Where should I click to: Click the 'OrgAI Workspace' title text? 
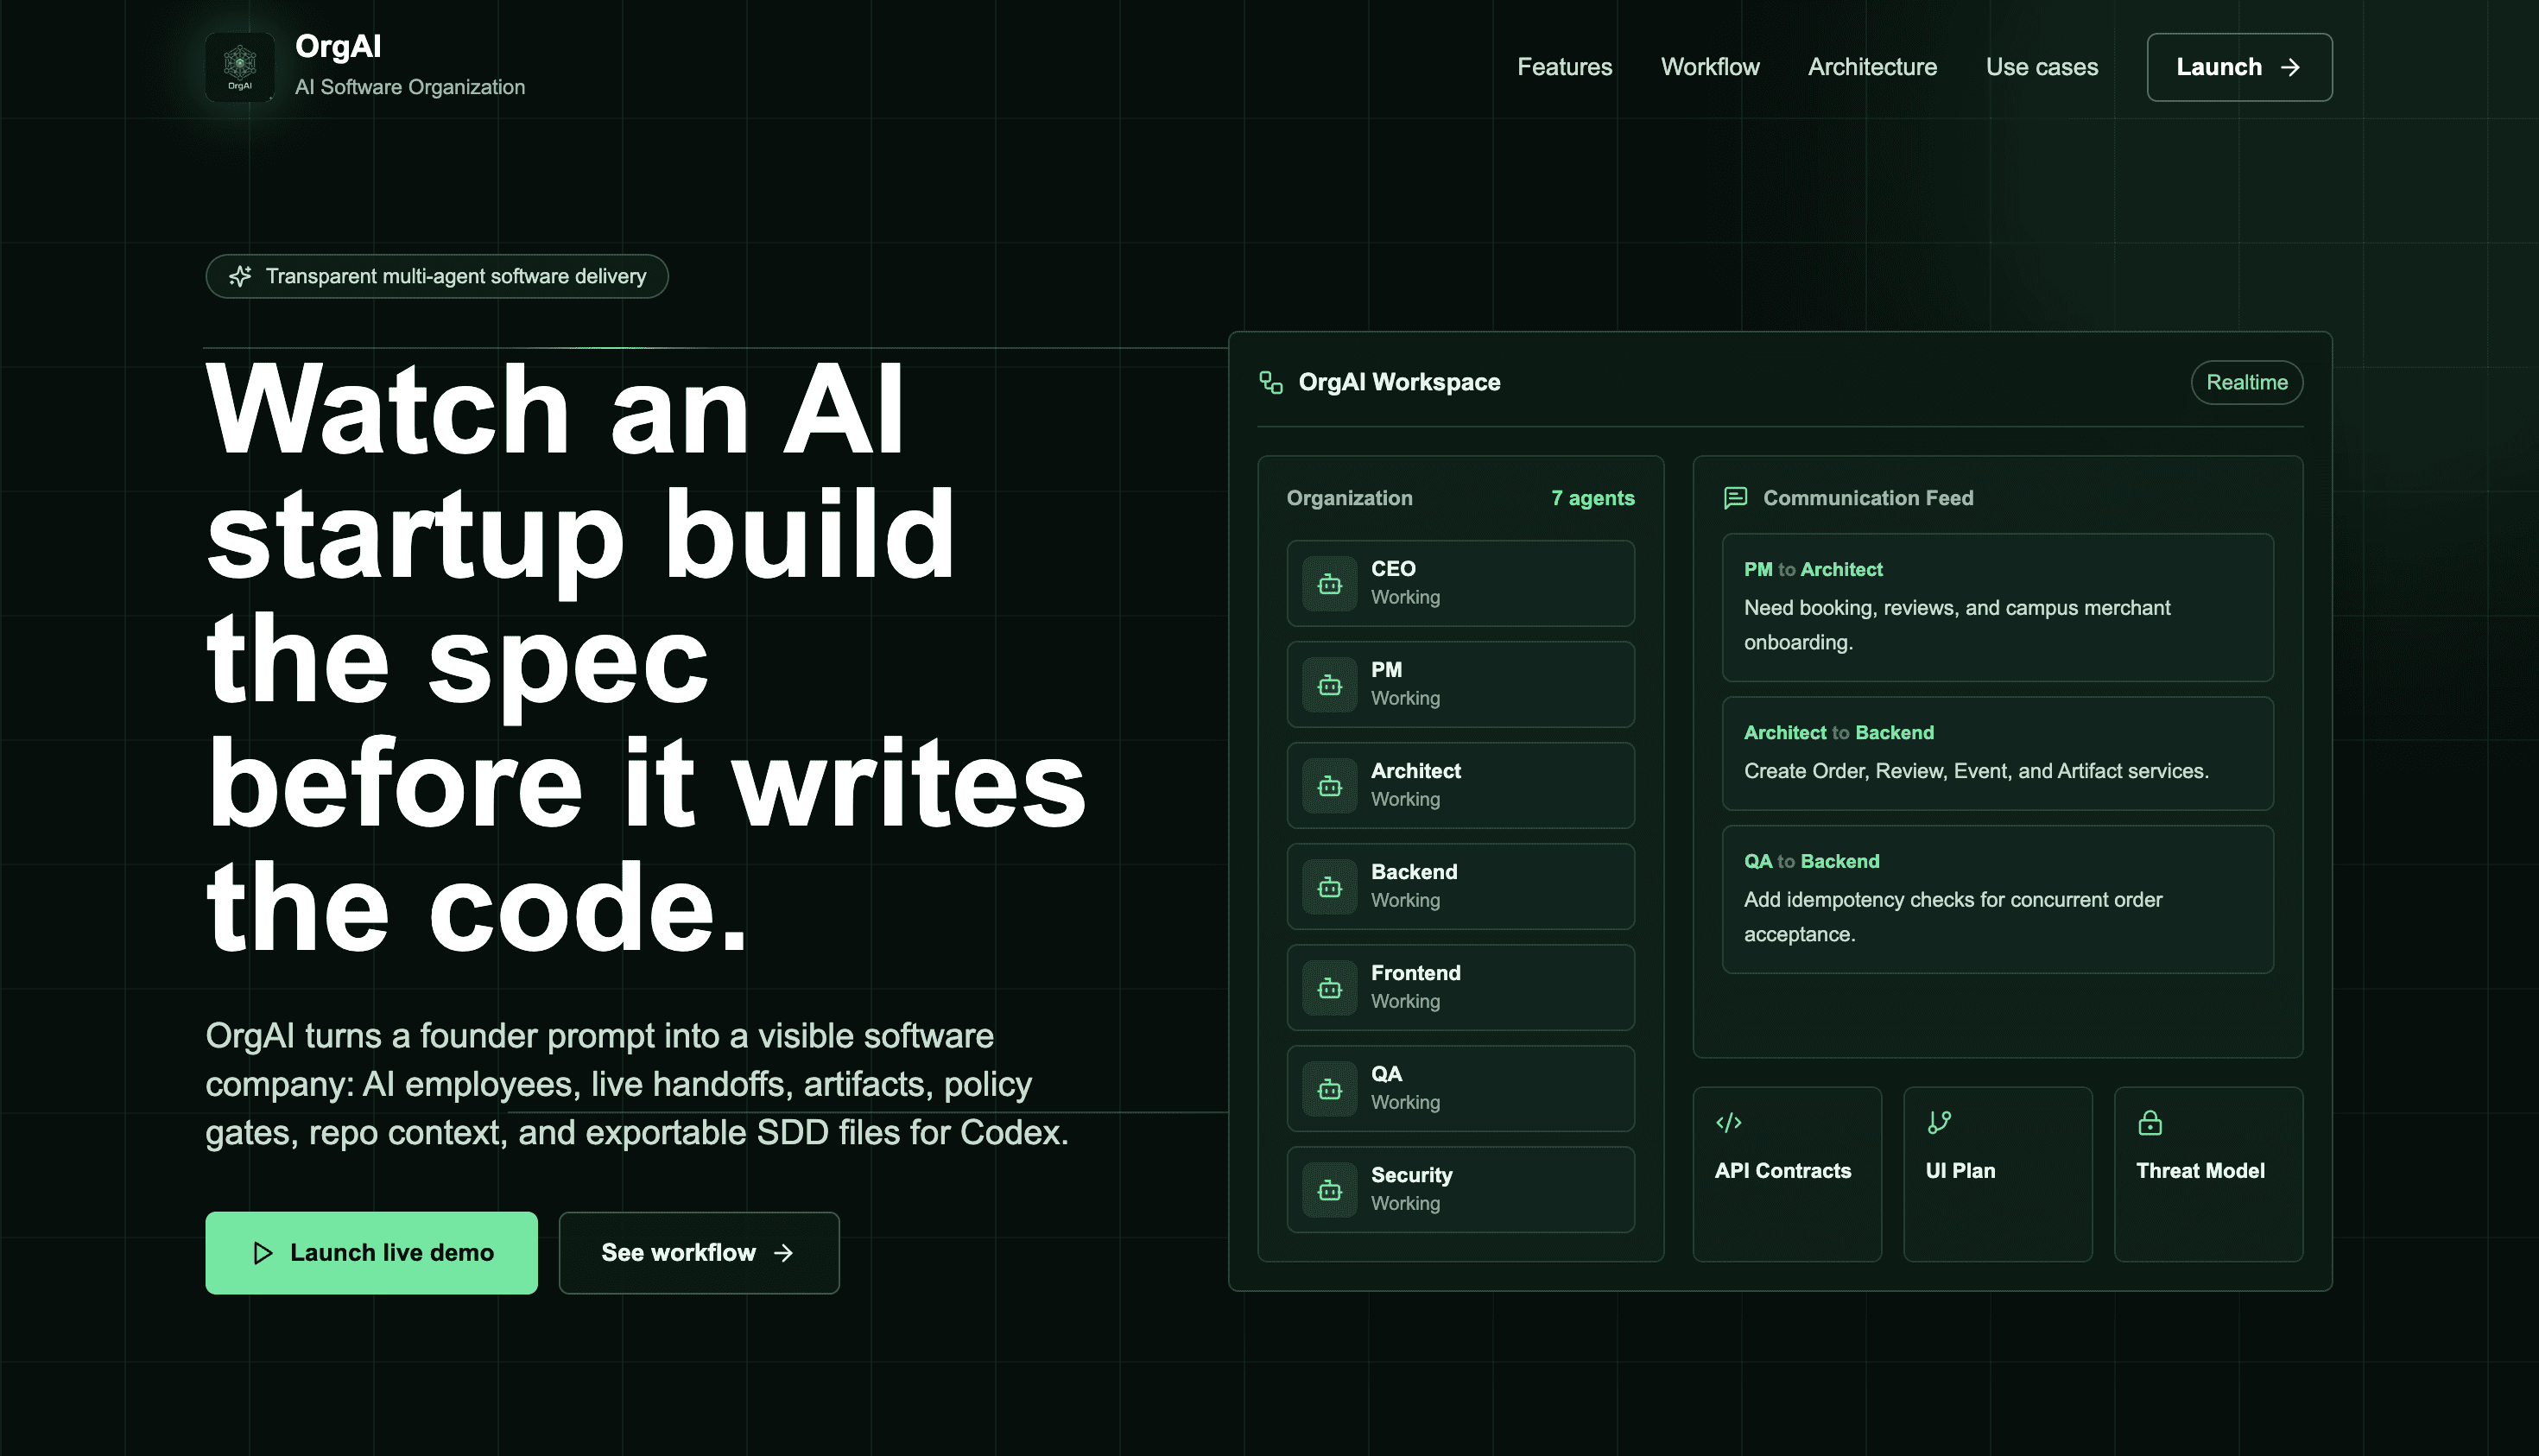click(1399, 382)
